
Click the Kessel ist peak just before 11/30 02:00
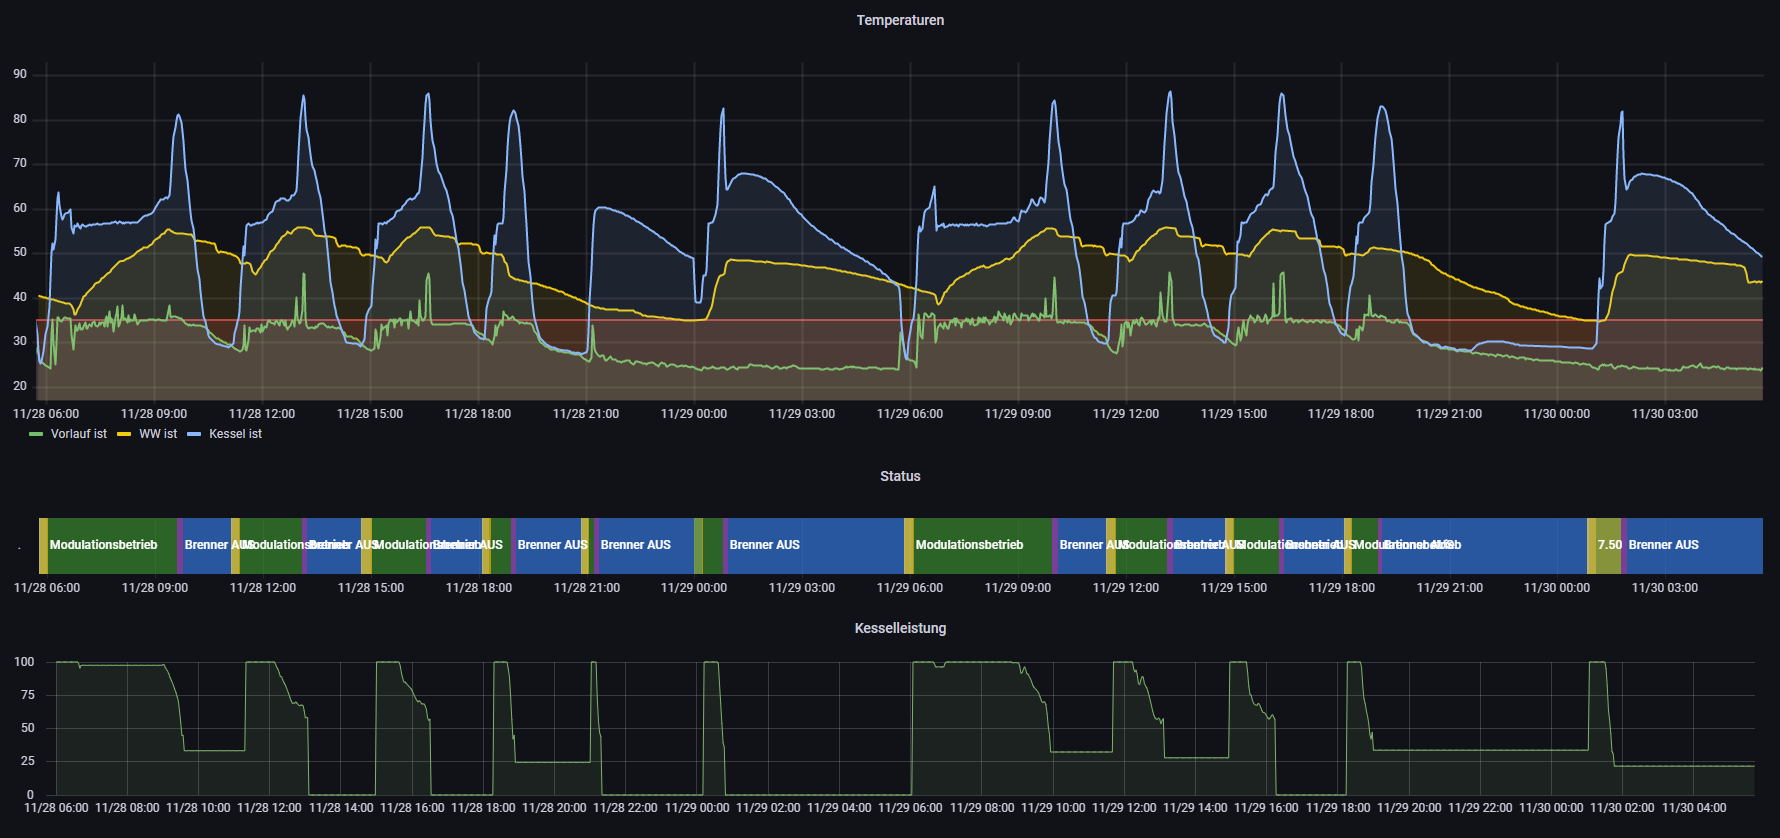click(x=1621, y=113)
